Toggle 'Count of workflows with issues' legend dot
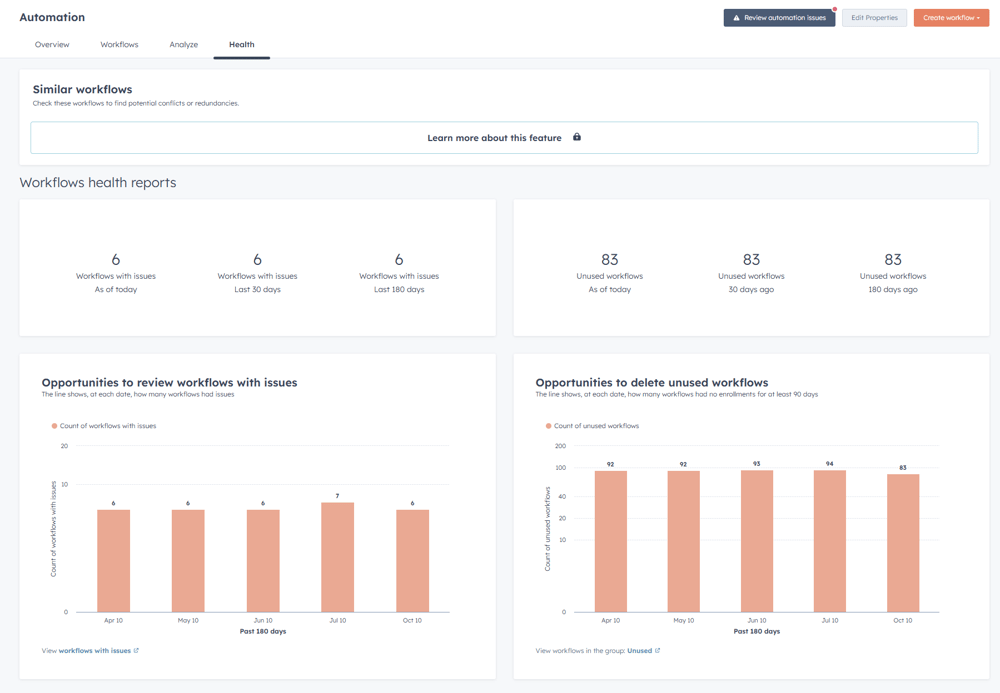1000x693 pixels. pos(54,426)
